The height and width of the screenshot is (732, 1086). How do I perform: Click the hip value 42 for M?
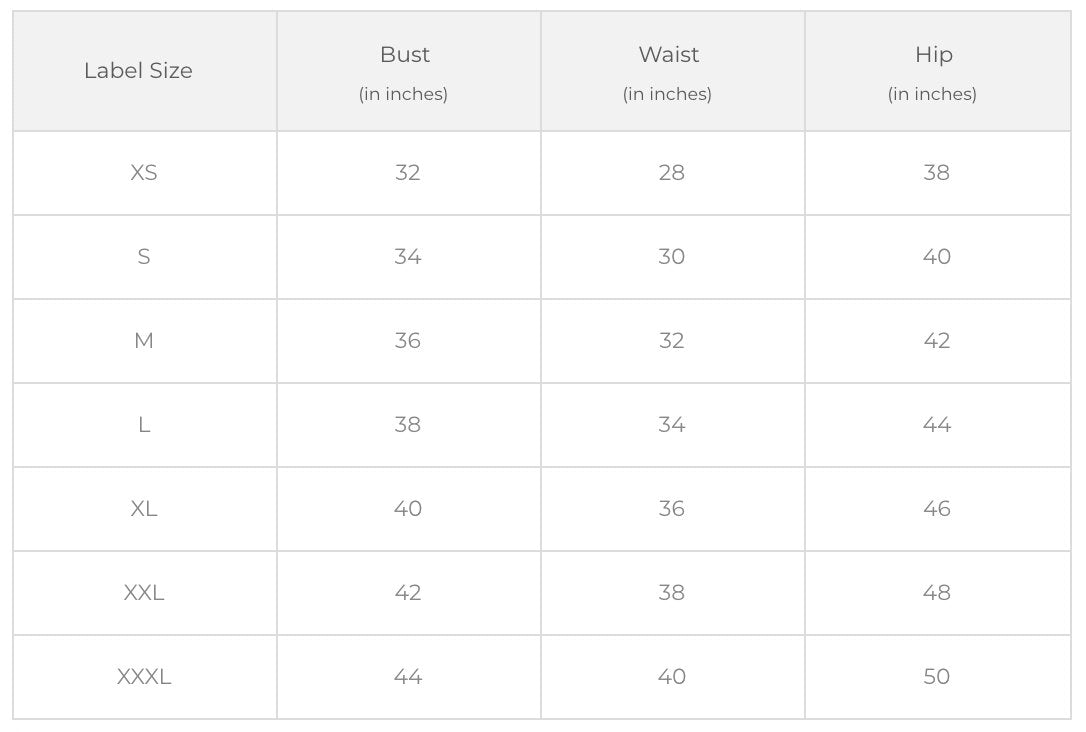936,341
